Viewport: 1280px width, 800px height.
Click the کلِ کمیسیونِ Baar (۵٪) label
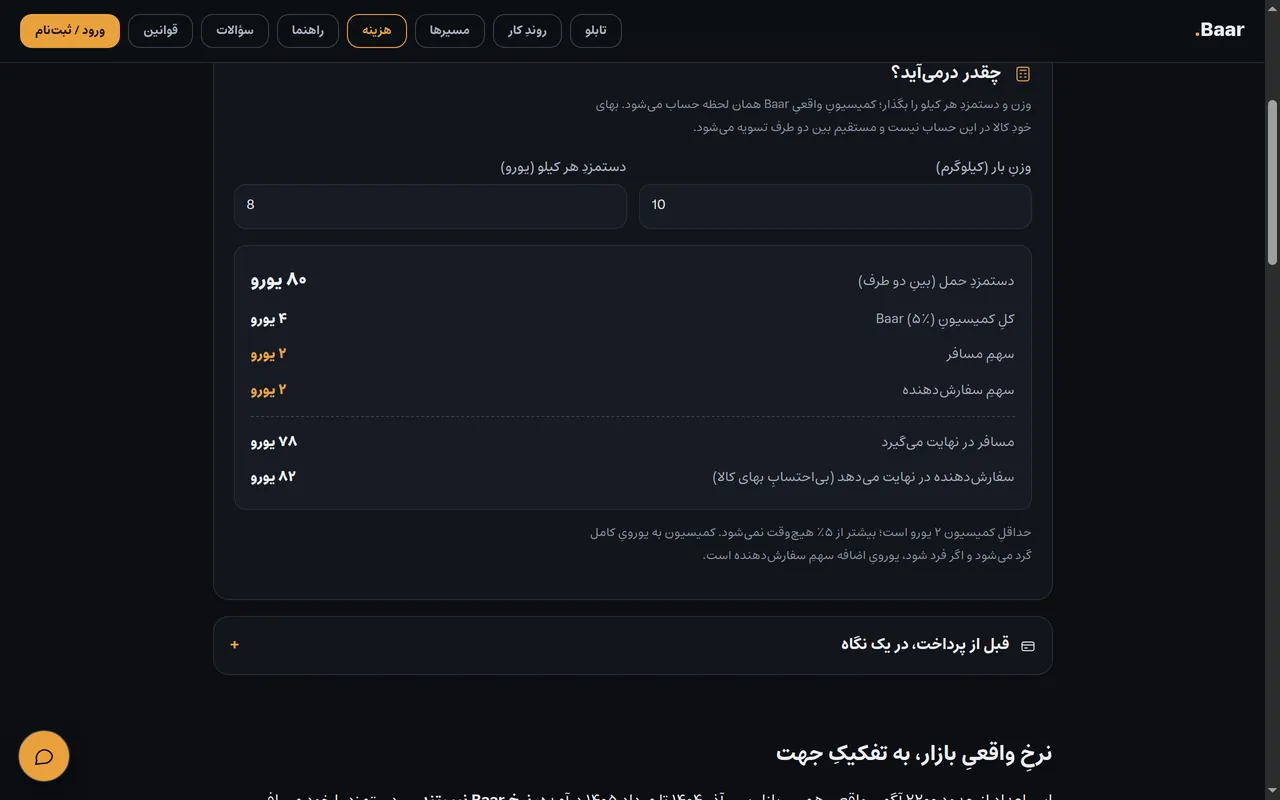click(945, 319)
